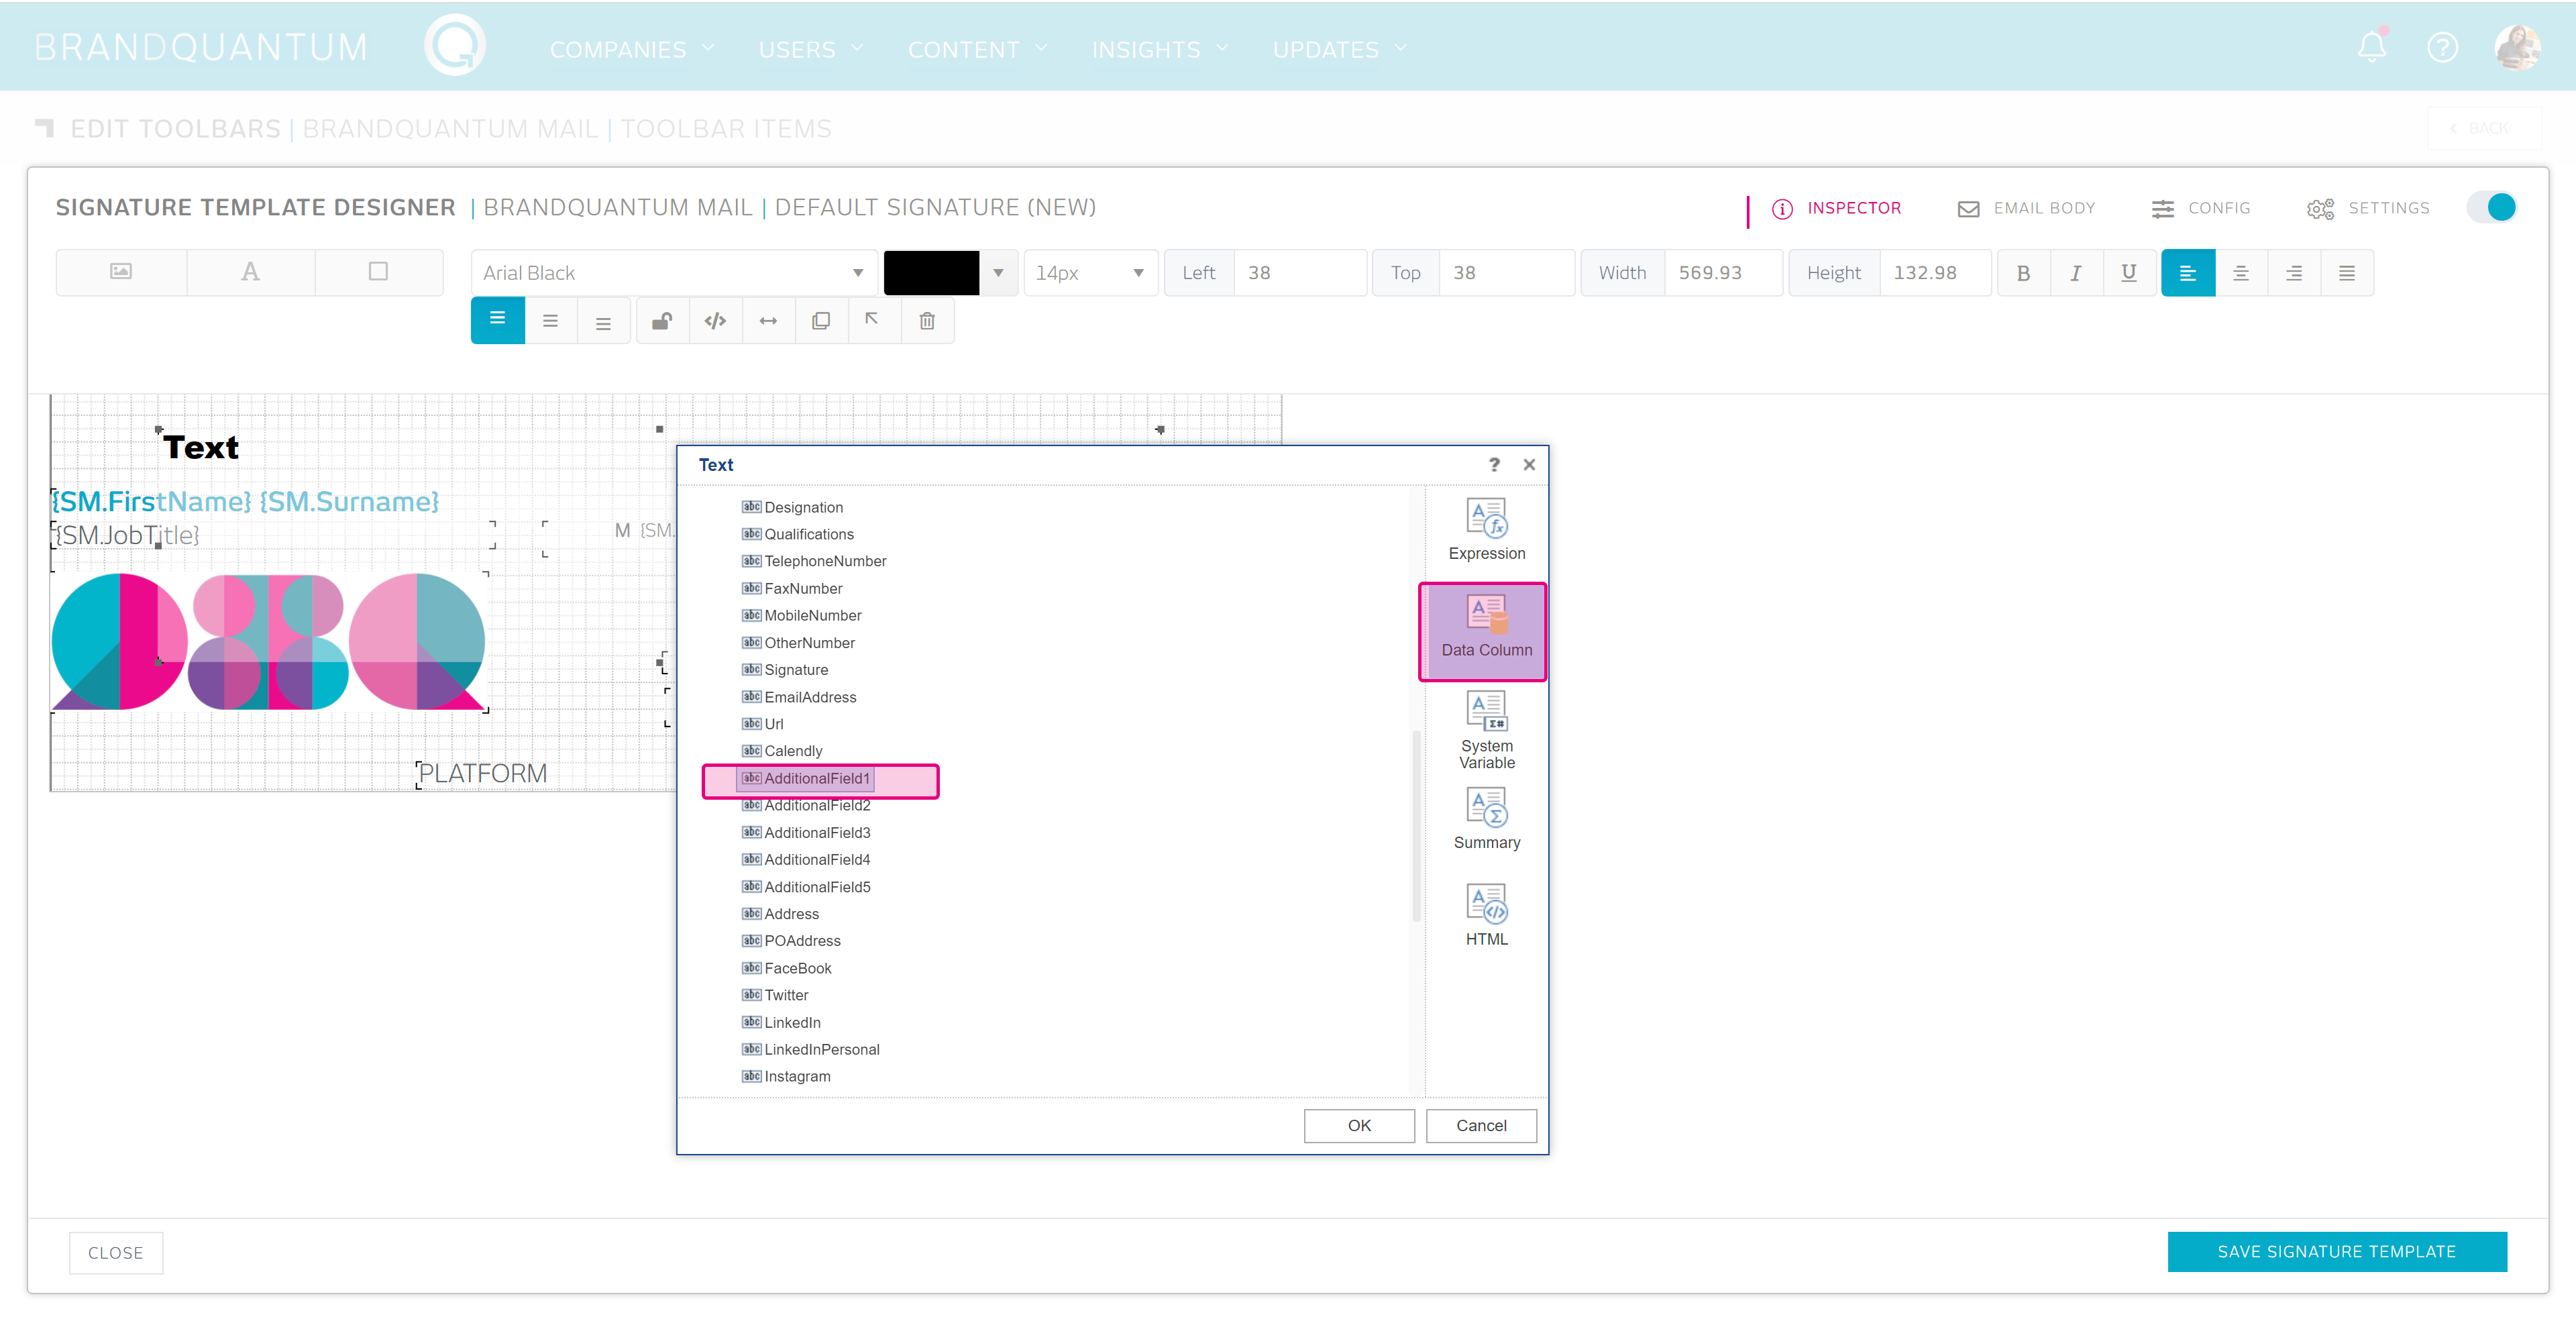This screenshot has width=2576, height=1317.
Task: Delete element with trash icon
Action: tap(927, 321)
